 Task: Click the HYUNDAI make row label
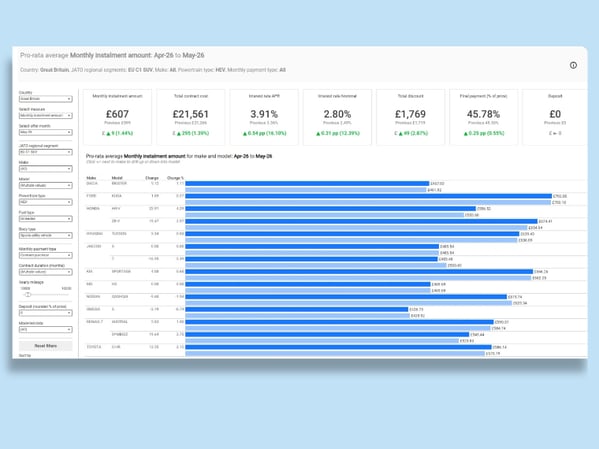click(94, 233)
